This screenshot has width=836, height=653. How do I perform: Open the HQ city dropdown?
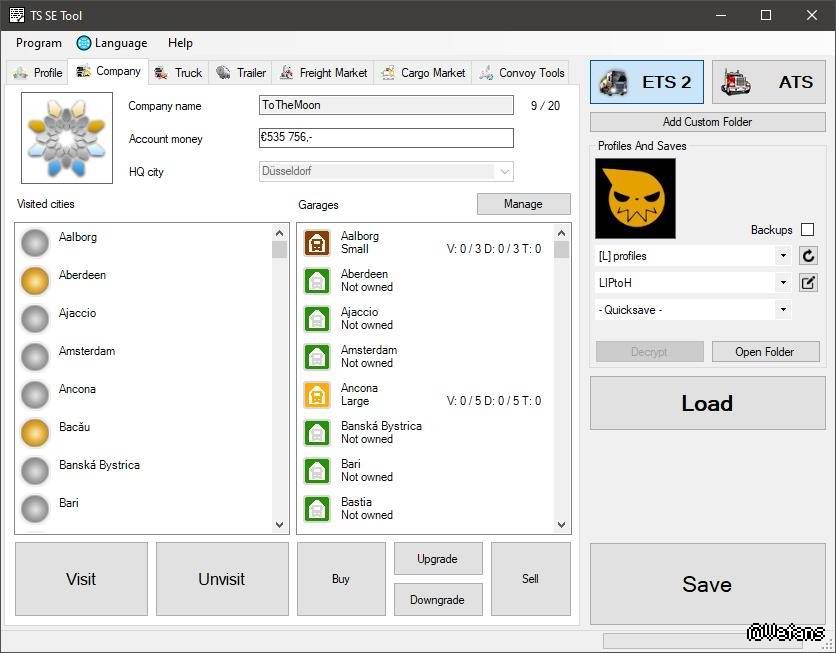click(505, 172)
